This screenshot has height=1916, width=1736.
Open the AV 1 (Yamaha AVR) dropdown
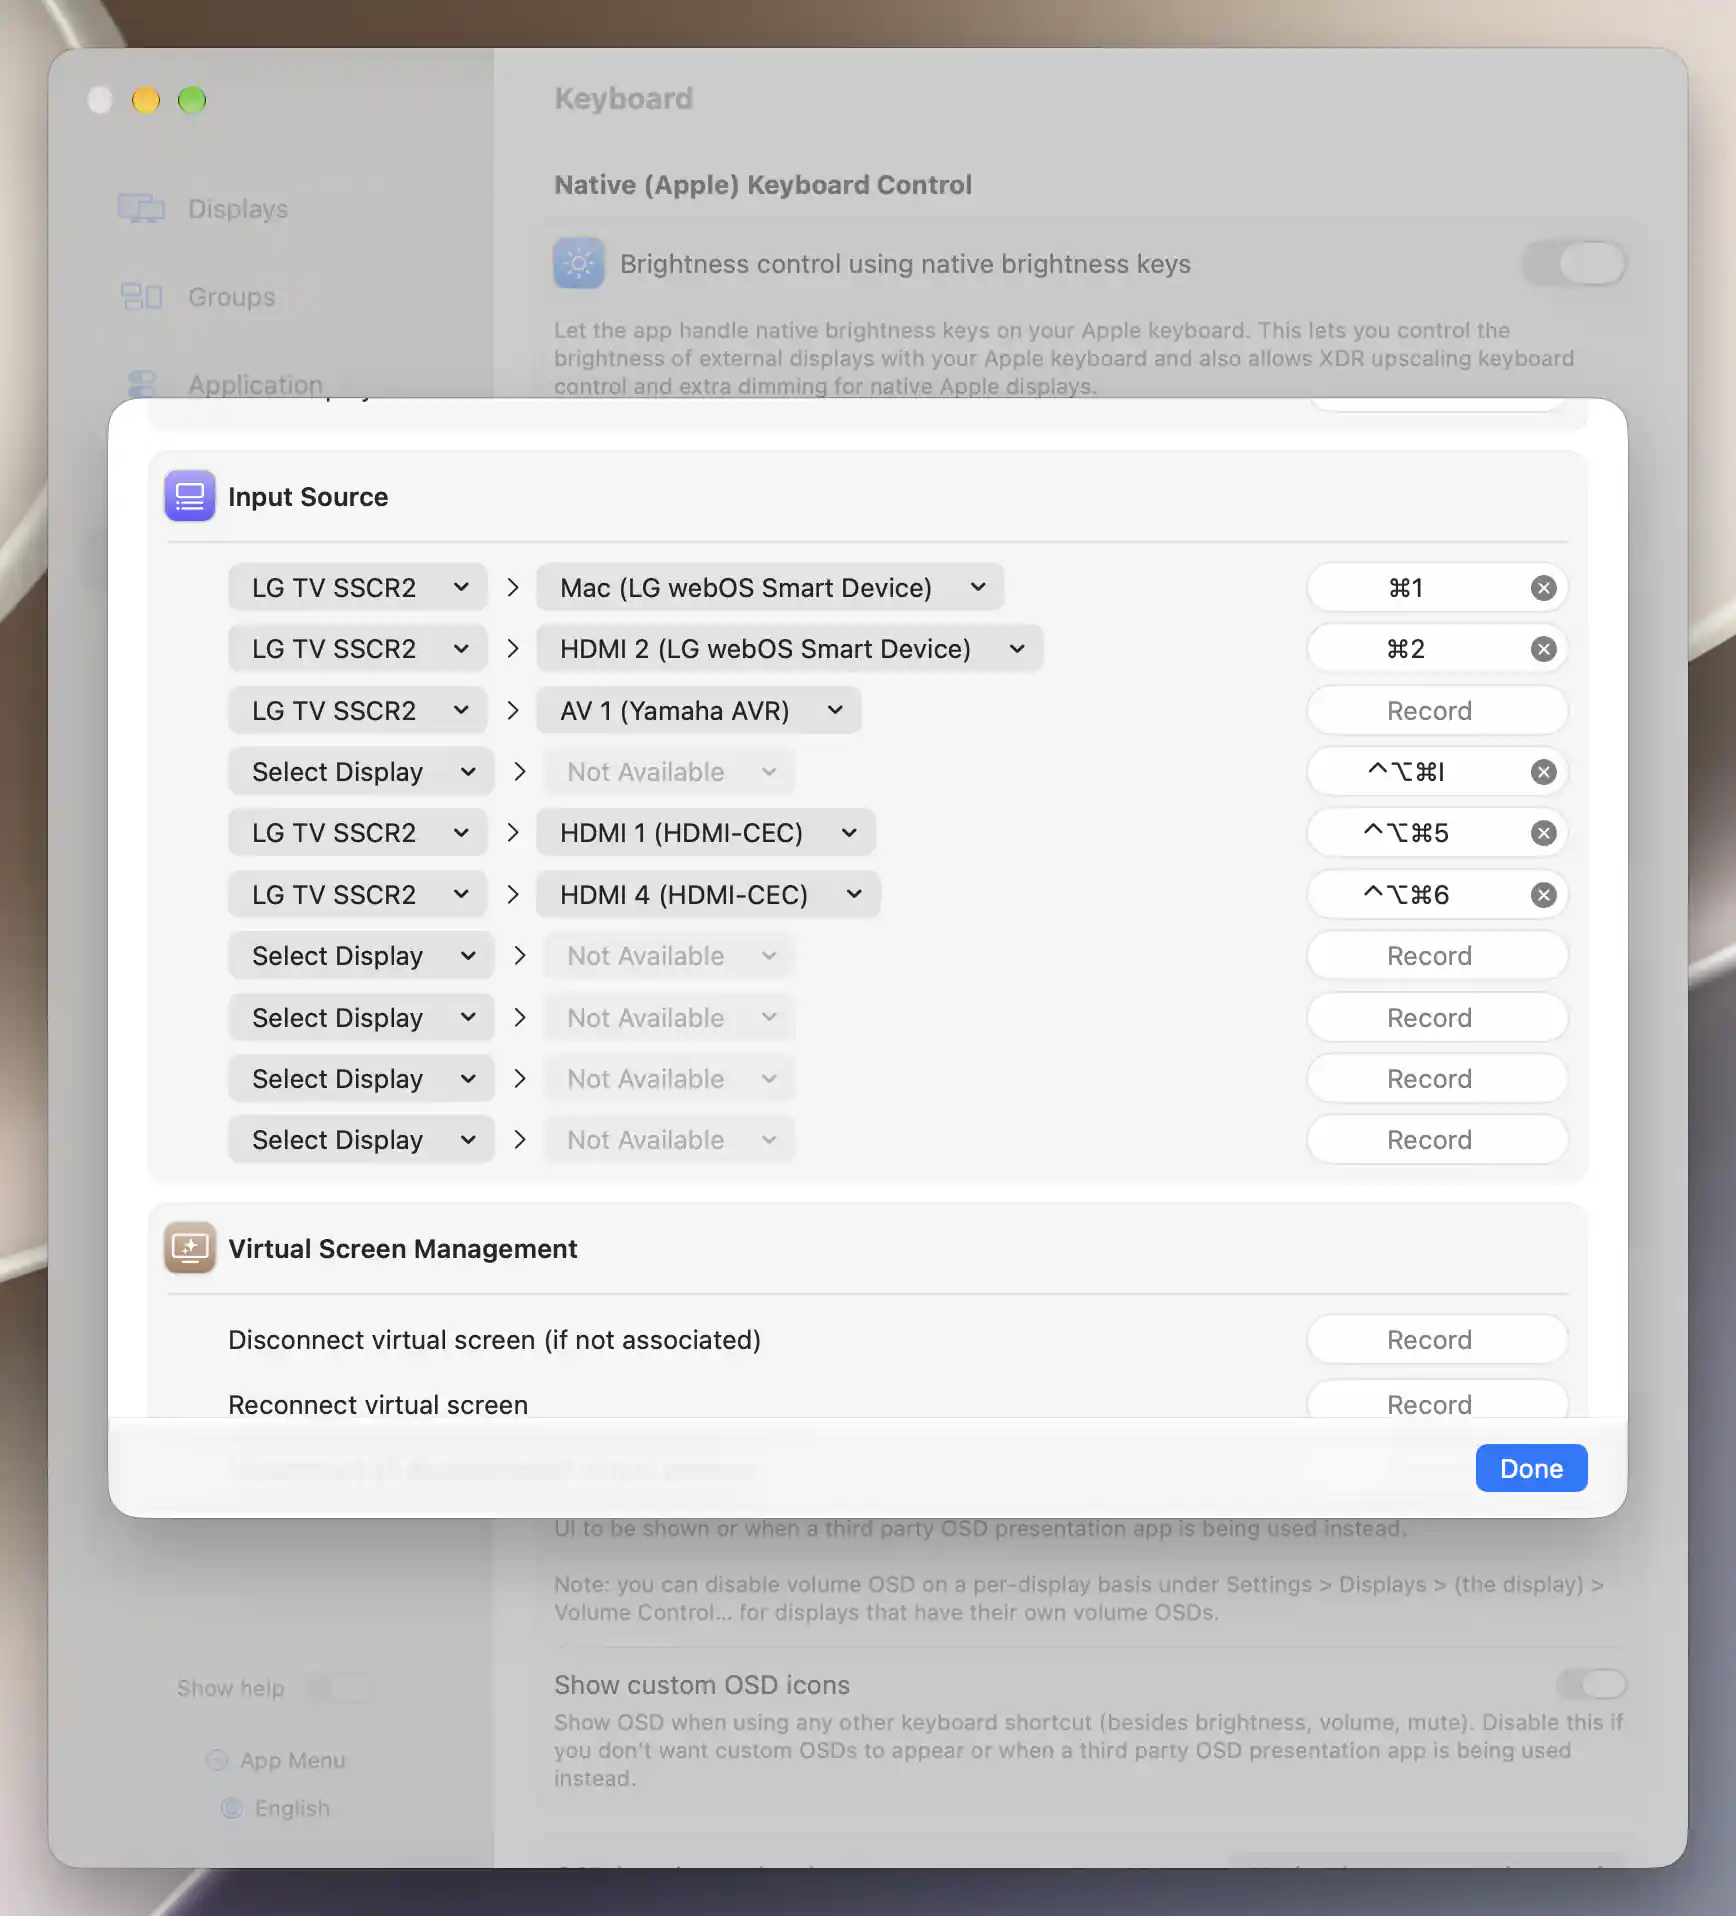pyautogui.click(x=698, y=711)
